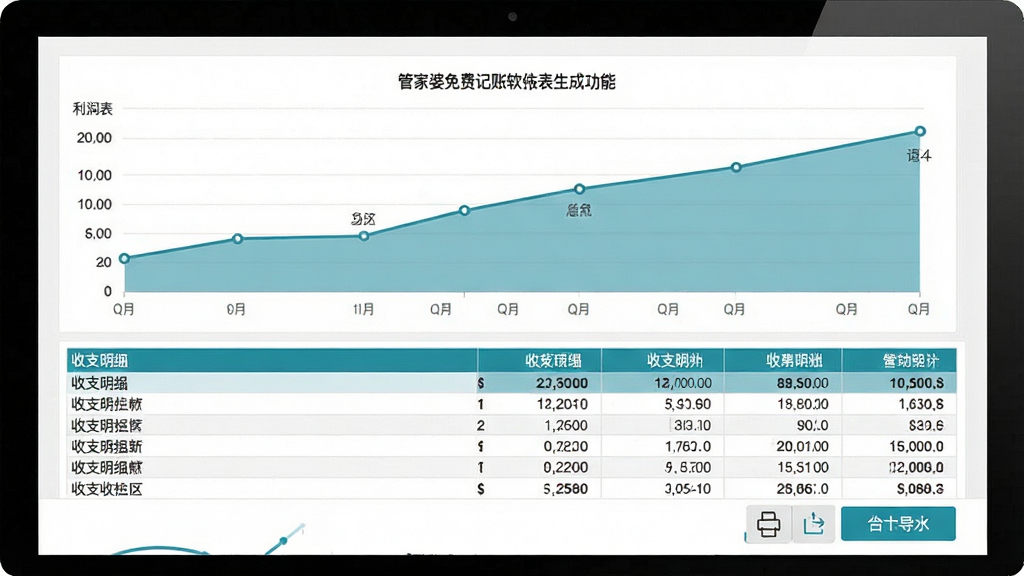Select the chart point labeled 4

point(920,131)
